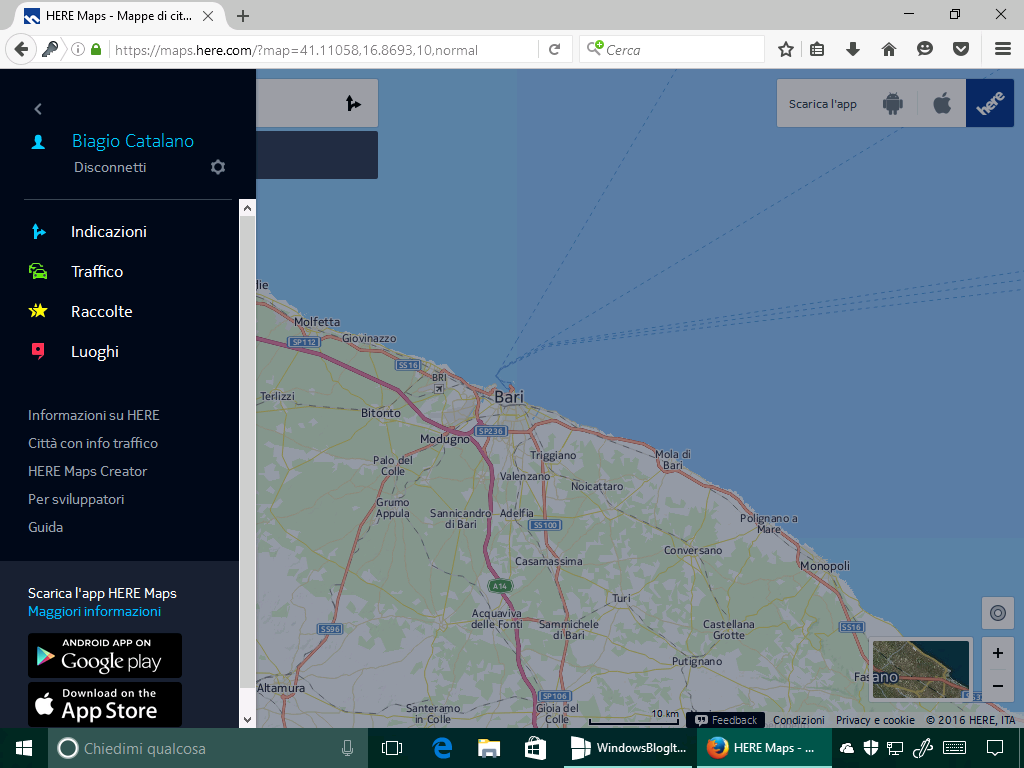Click the A14 highway shield on map
This screenshot has height=768, width=1024.
pos(500,586)
